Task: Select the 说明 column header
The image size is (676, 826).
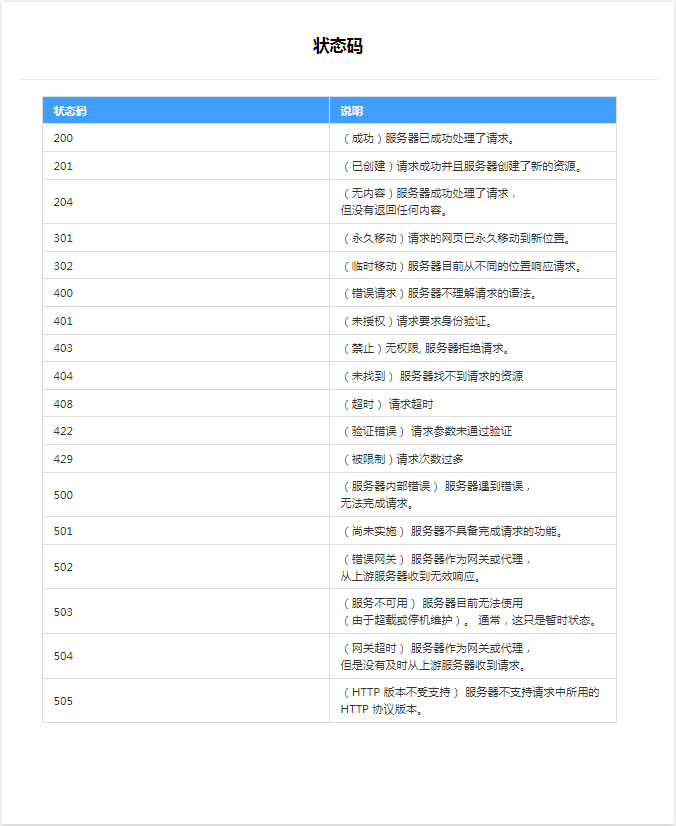Action: pyautogui.click(x=473, y=111)
